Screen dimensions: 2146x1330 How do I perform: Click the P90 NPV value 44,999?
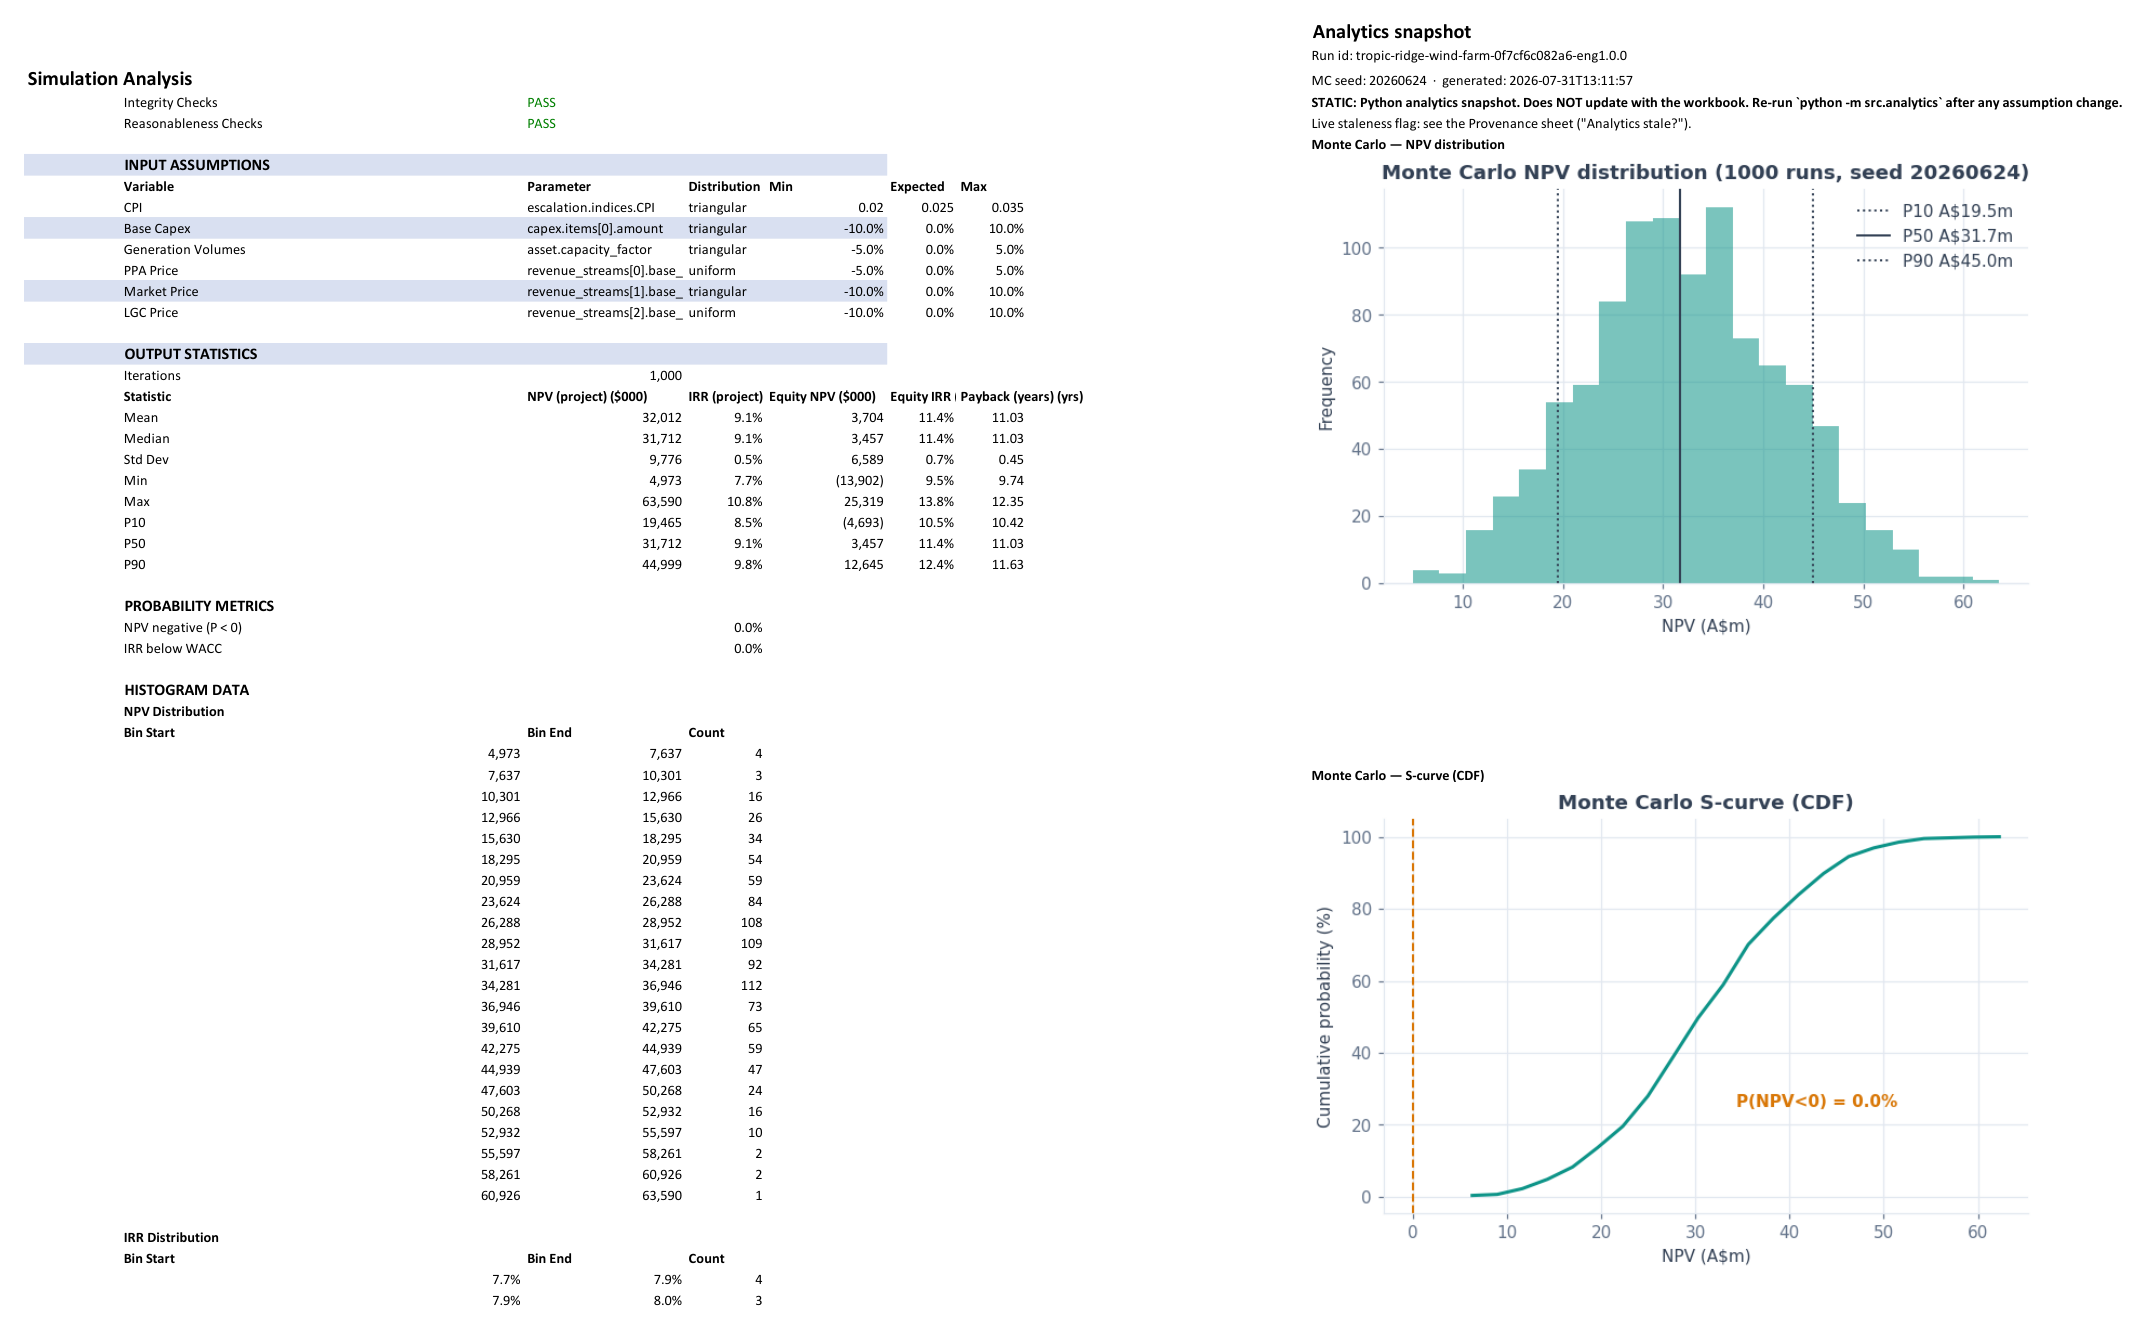click(662, 565)
